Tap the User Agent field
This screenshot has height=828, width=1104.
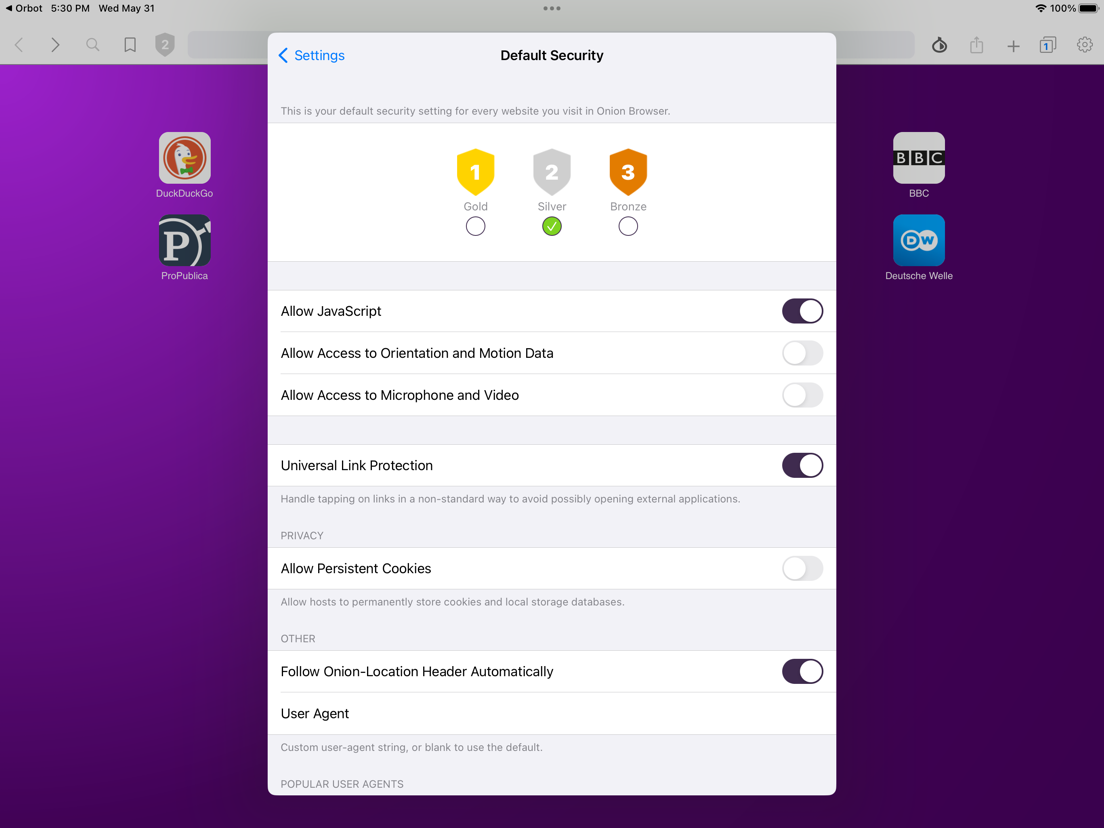click(x=552, y=713)
